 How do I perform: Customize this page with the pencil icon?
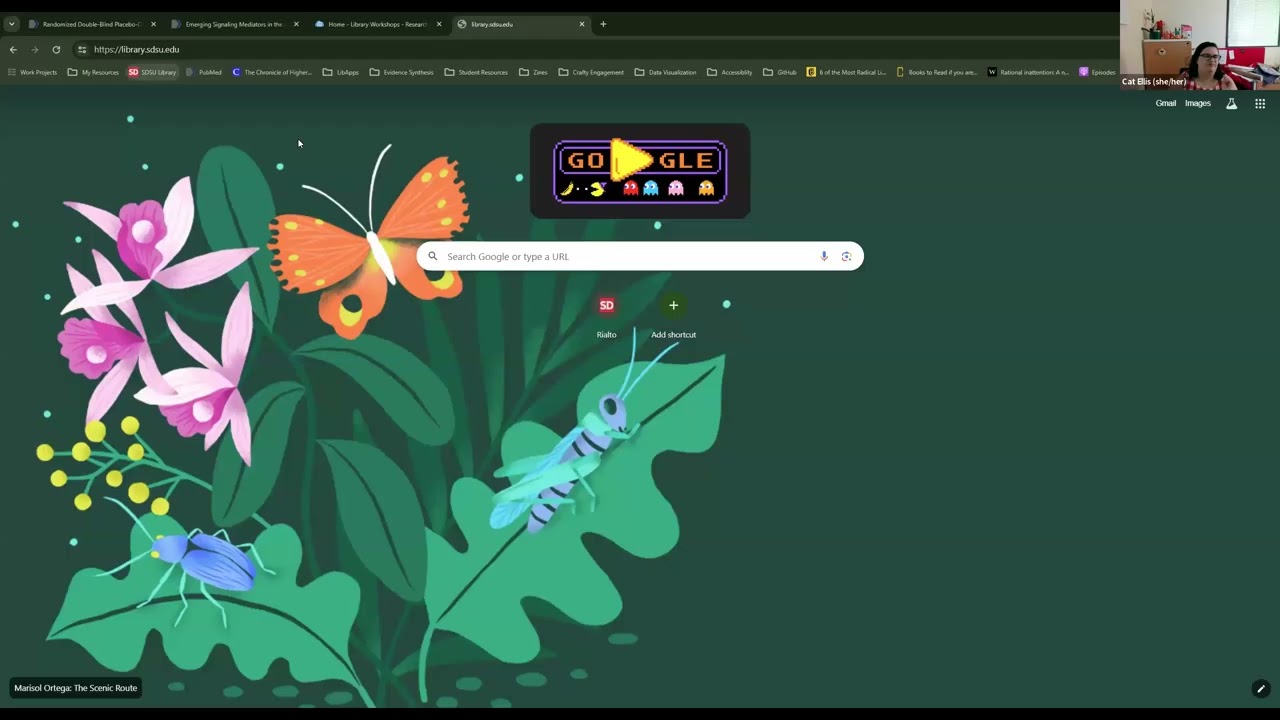point(1261,688)
